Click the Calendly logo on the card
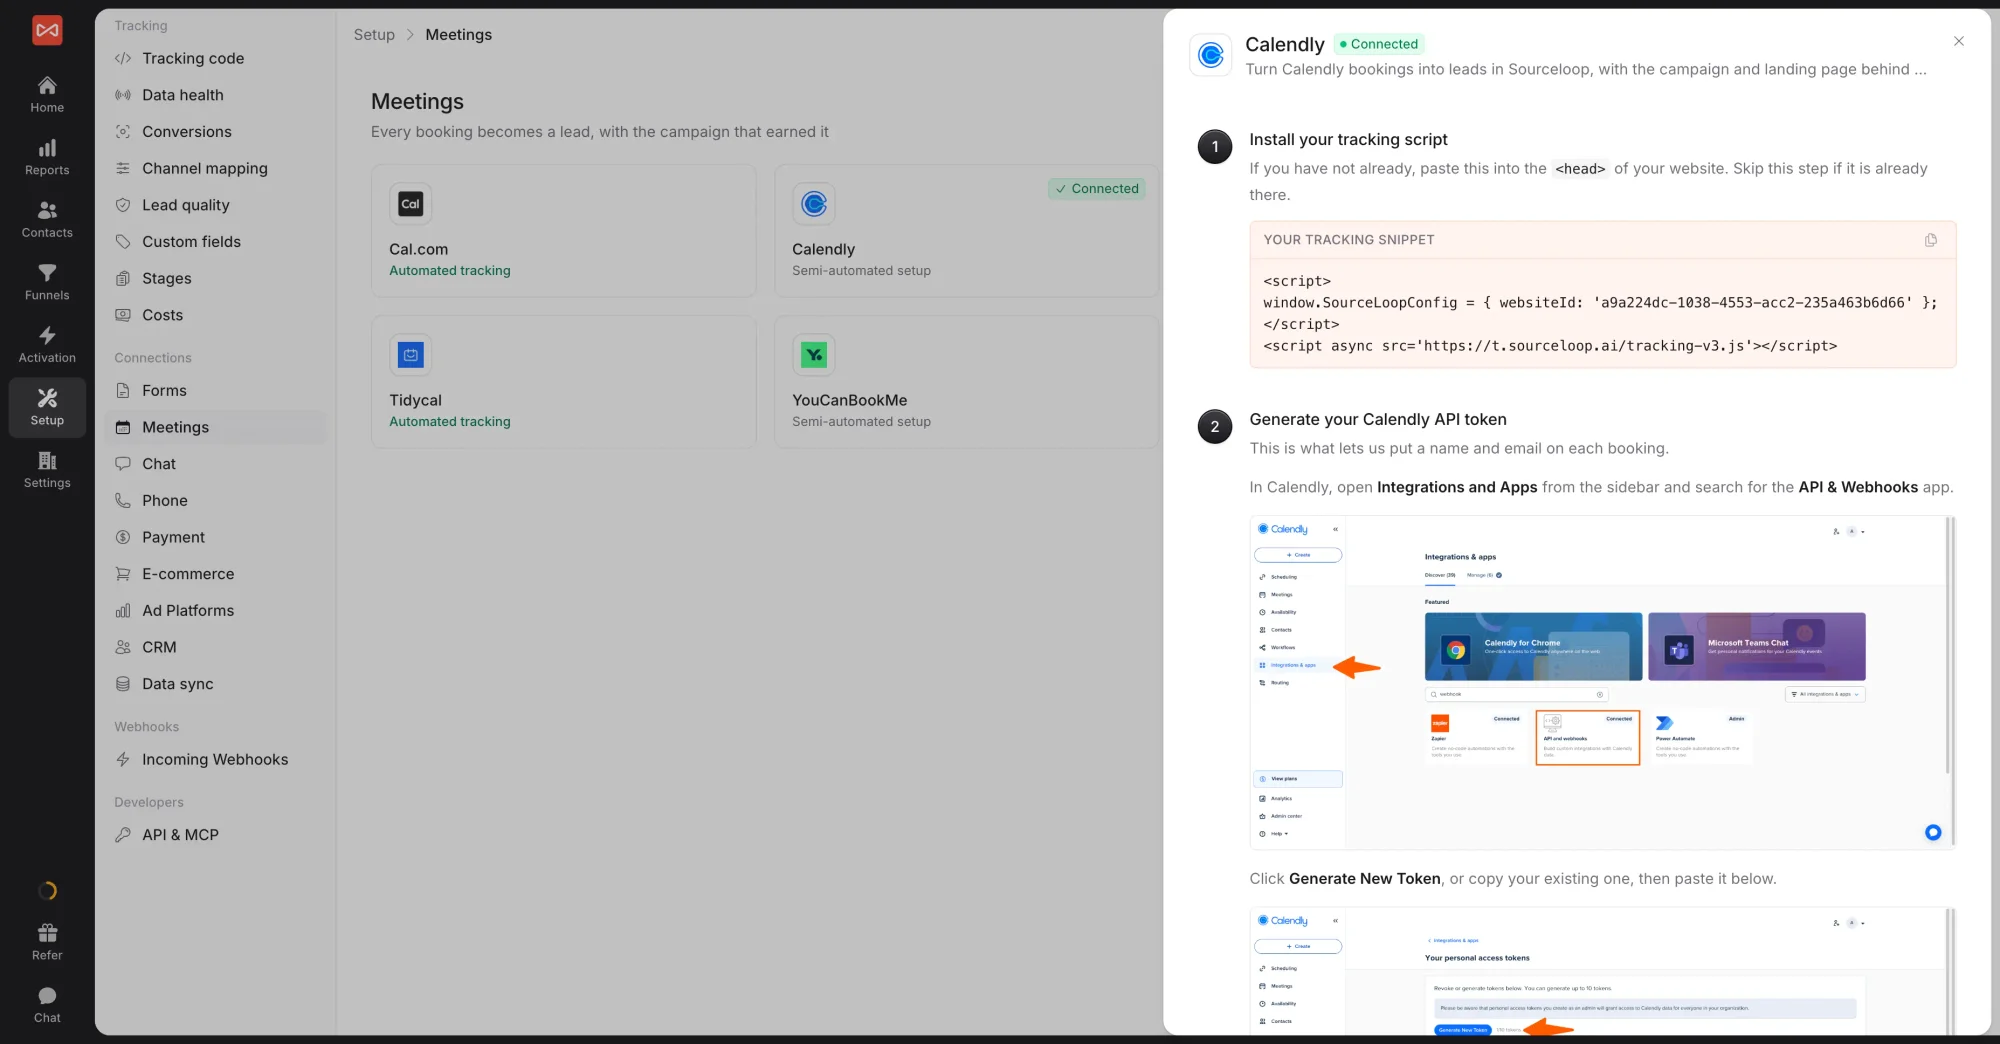The image size is (2000, 1044). pos(814,204)
